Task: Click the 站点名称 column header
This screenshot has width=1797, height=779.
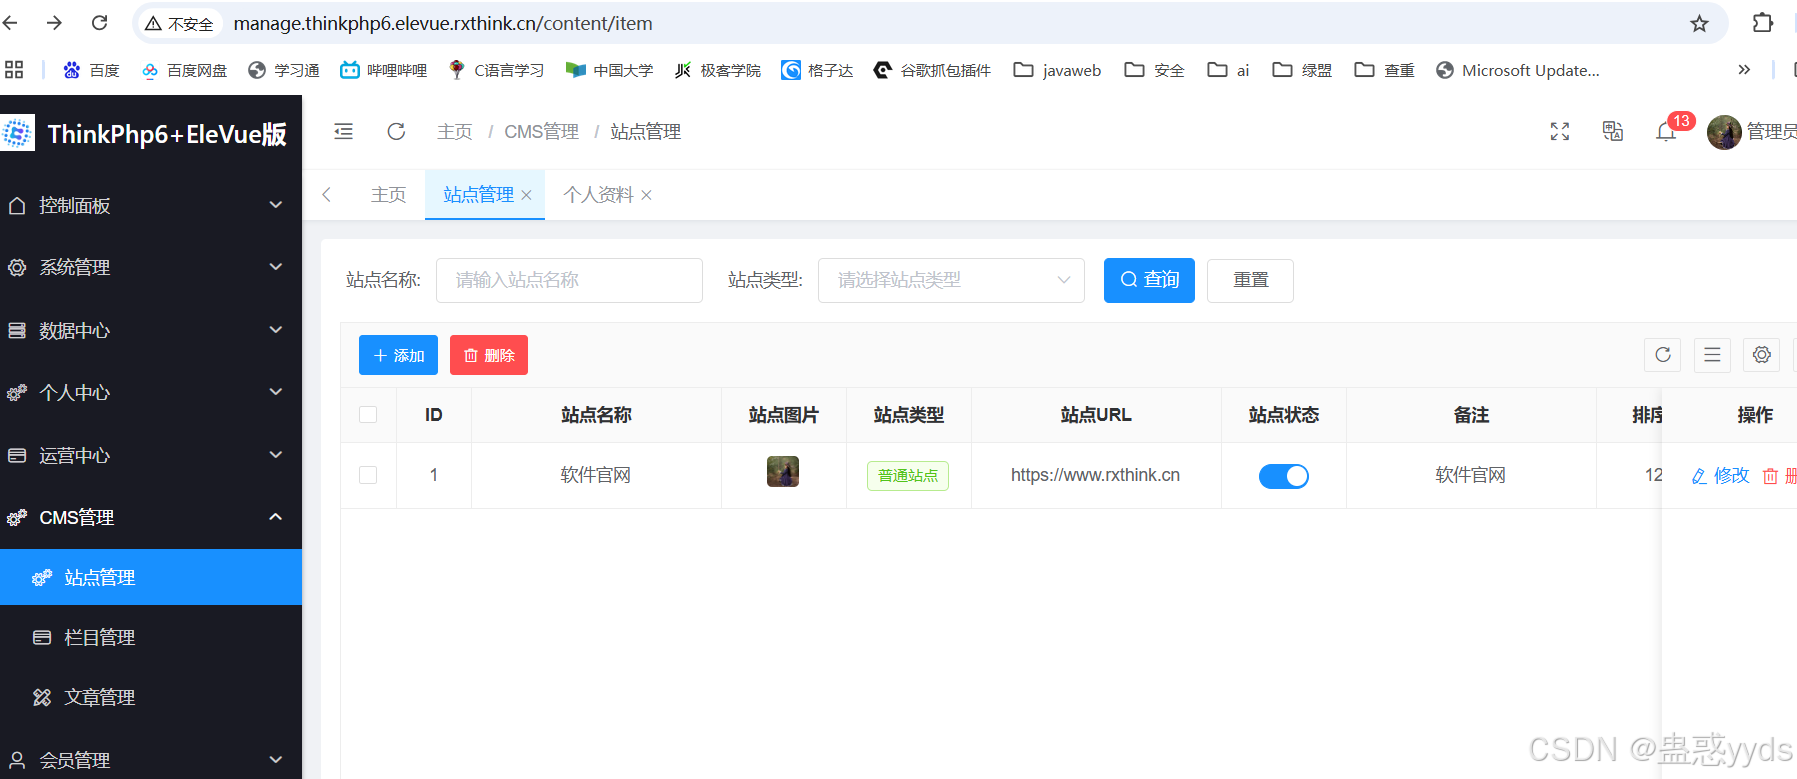Action: (x=596, y=415)
